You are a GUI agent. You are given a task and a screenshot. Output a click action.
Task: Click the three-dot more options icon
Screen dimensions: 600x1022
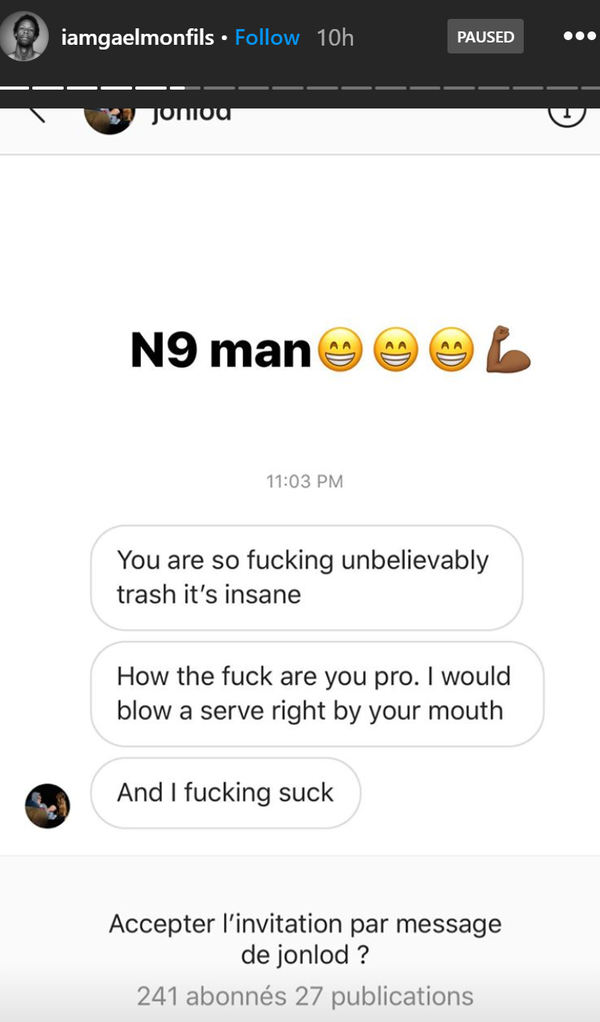(x=579, y=37)
